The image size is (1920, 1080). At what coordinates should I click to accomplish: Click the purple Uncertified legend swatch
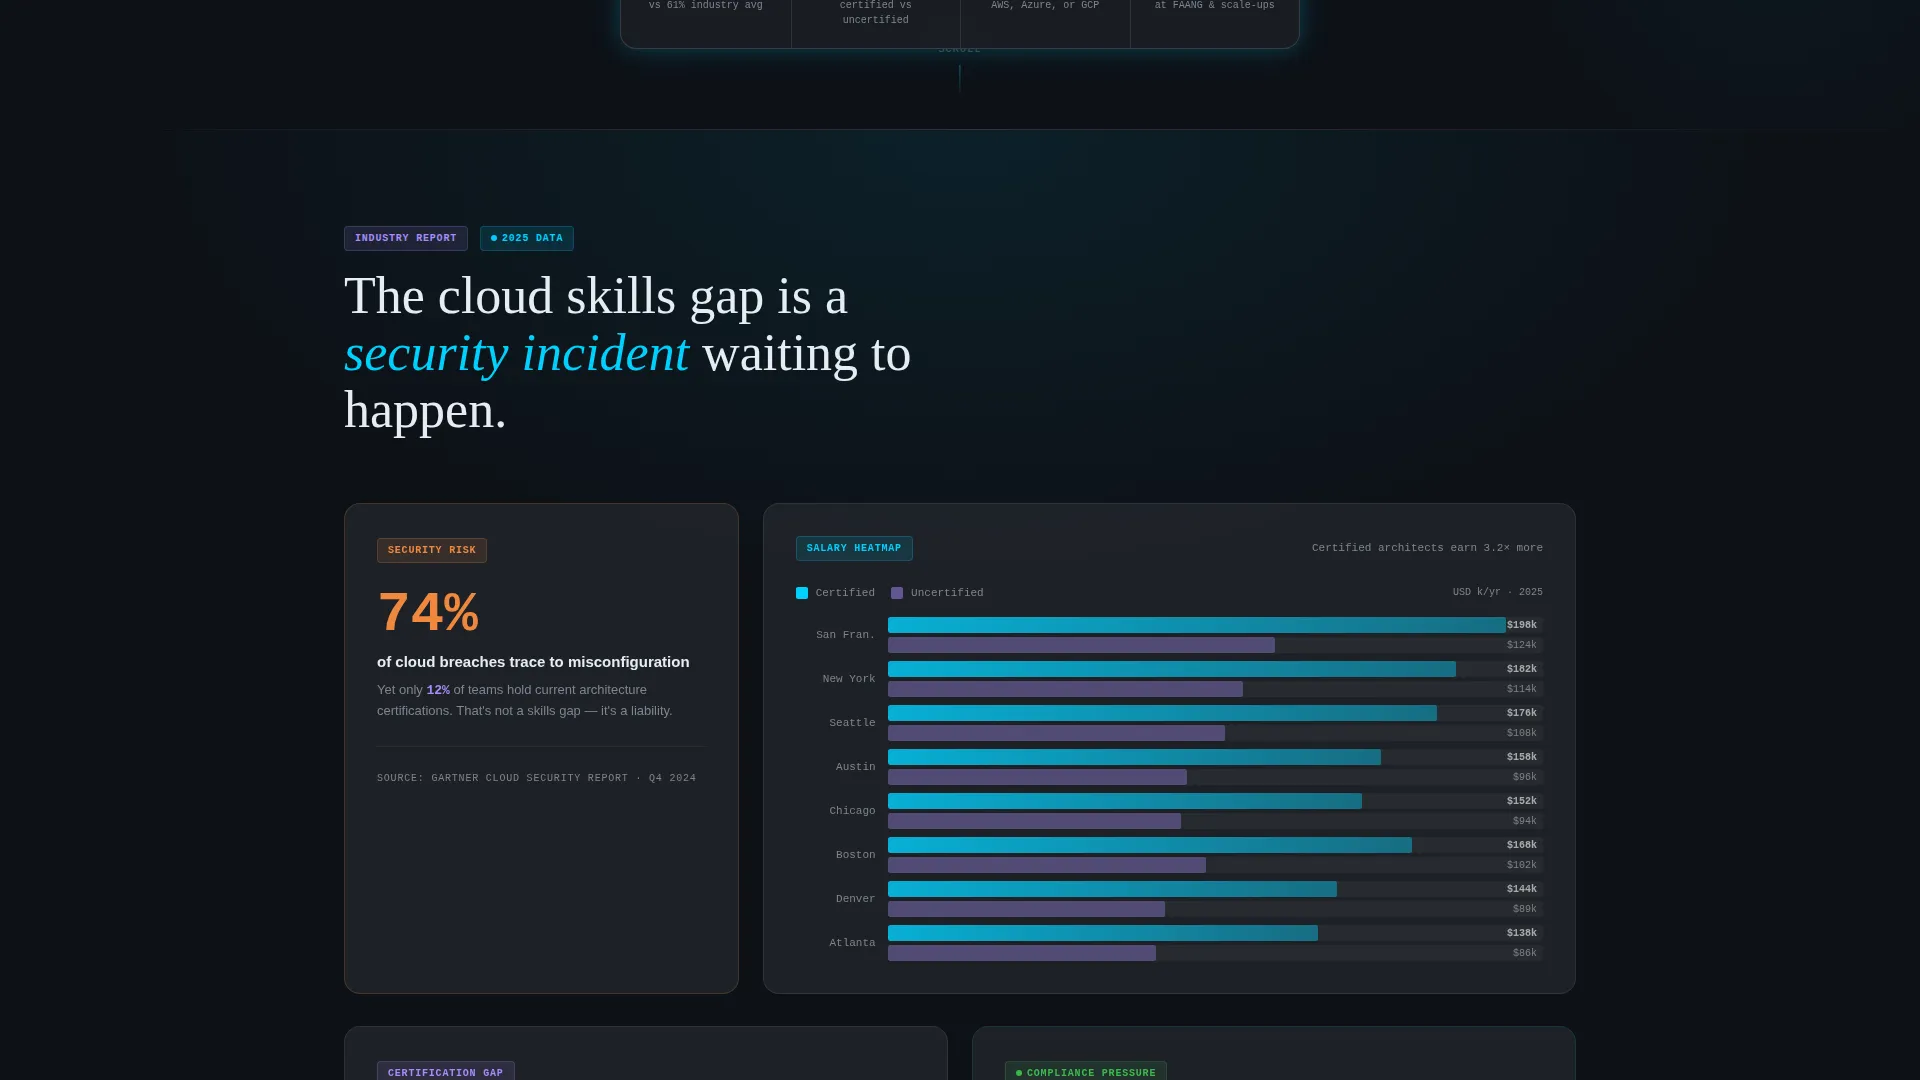[x=897, y=593]
